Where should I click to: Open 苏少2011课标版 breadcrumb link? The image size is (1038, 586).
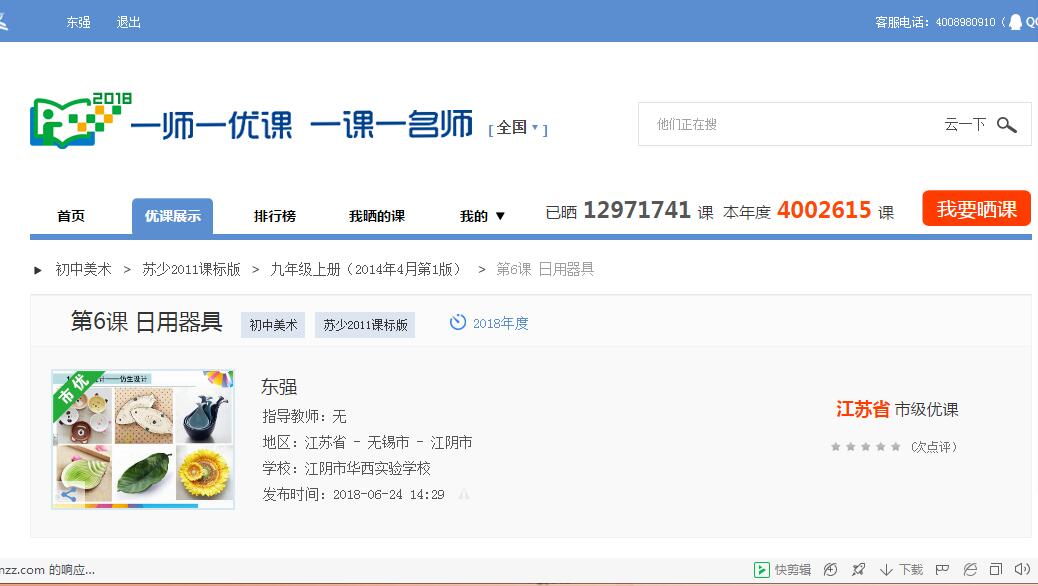pyautogui.click(x=191, y=269)
